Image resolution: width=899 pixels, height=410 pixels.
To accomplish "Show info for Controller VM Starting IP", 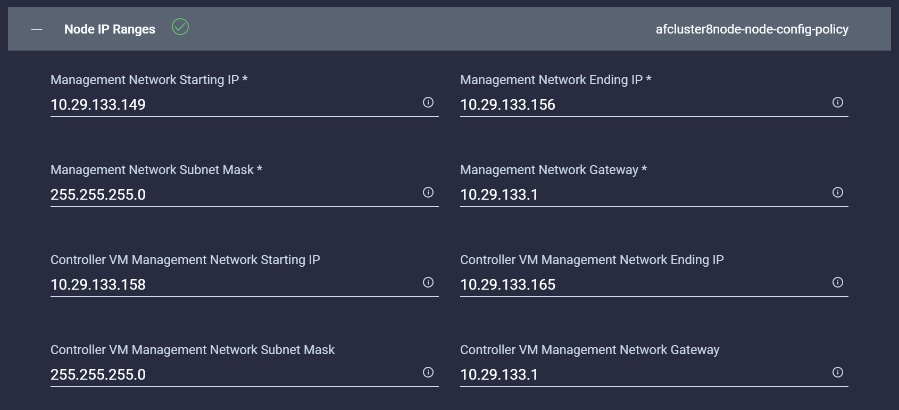I will click(428, 282).
